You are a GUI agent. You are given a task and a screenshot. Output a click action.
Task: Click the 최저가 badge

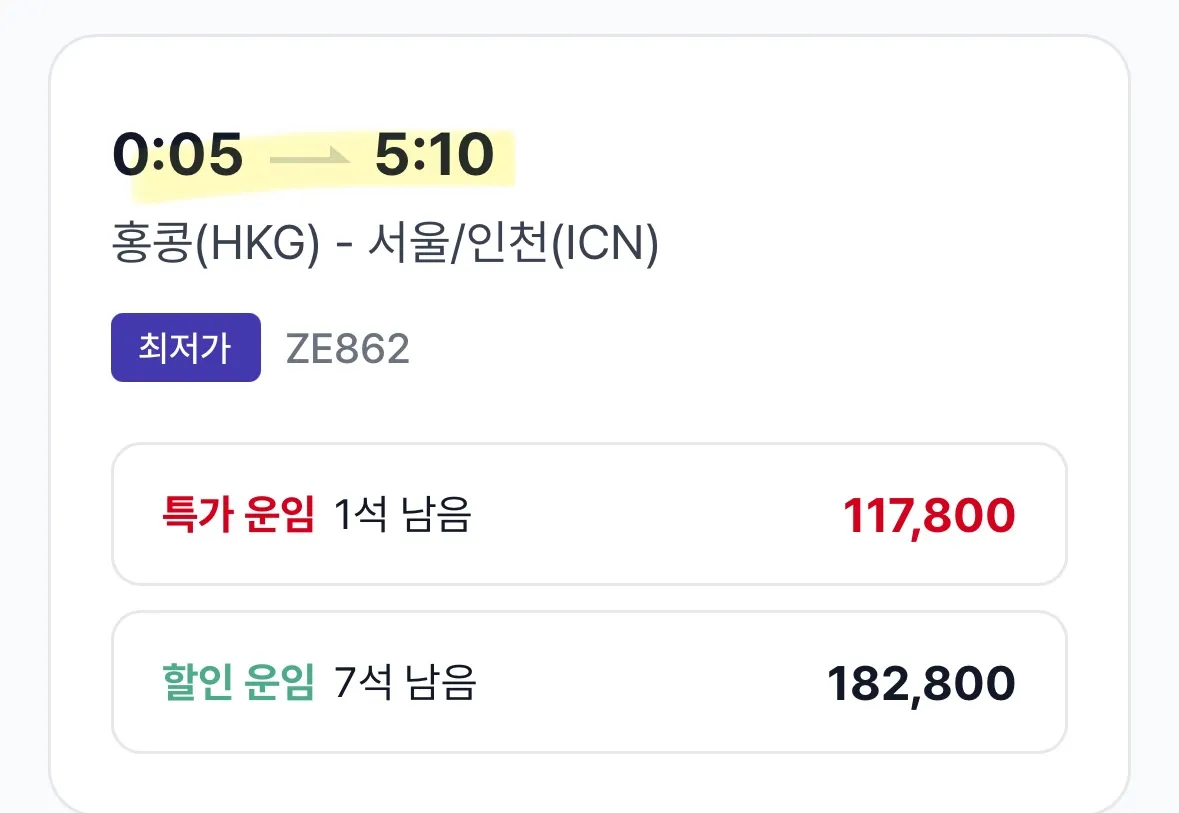point(185,348)
